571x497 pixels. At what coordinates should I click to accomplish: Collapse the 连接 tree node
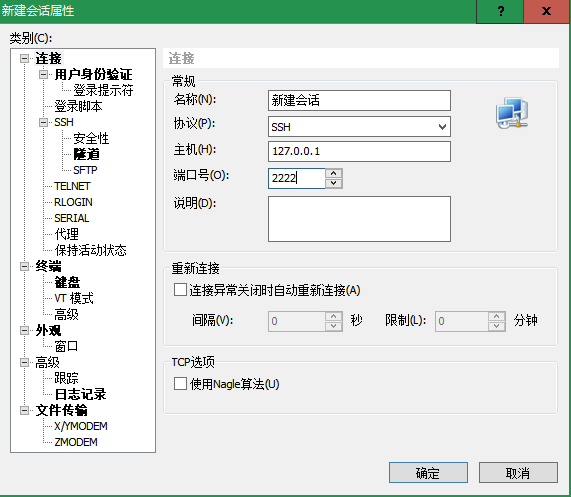[x=24, y=58]
